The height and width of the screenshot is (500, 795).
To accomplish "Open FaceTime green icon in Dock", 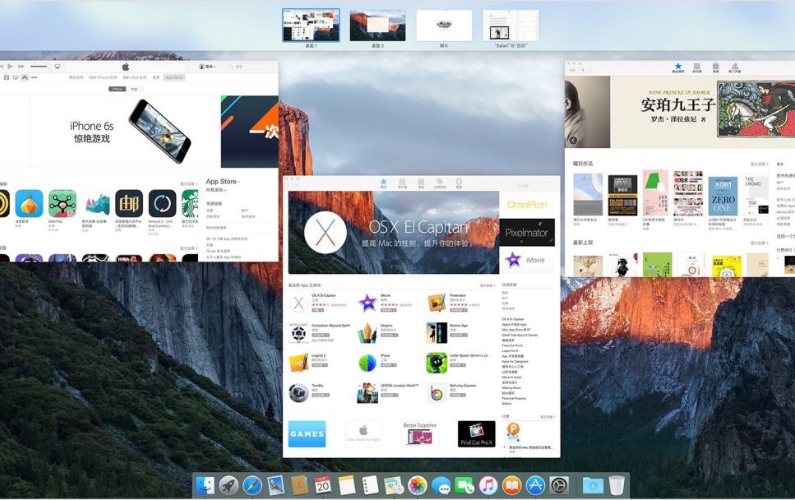I will tap(464, 485).
